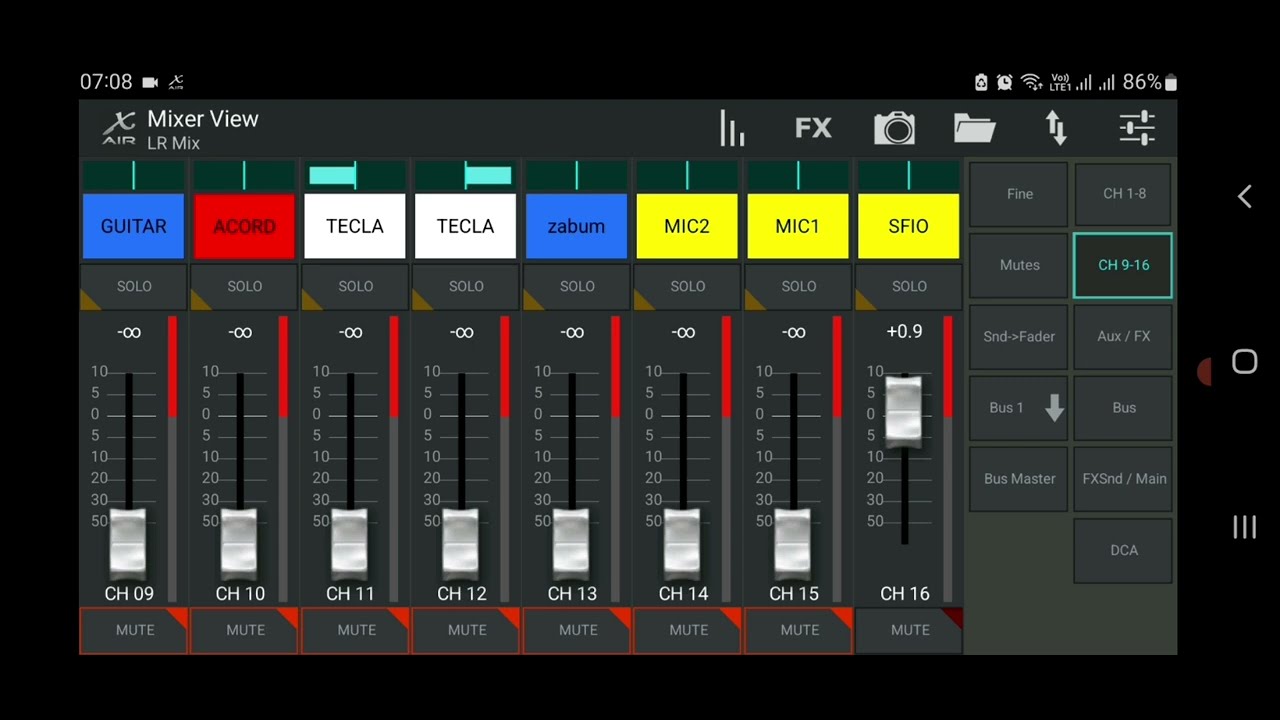Tap the camera snapshot icon

point(894,128)
